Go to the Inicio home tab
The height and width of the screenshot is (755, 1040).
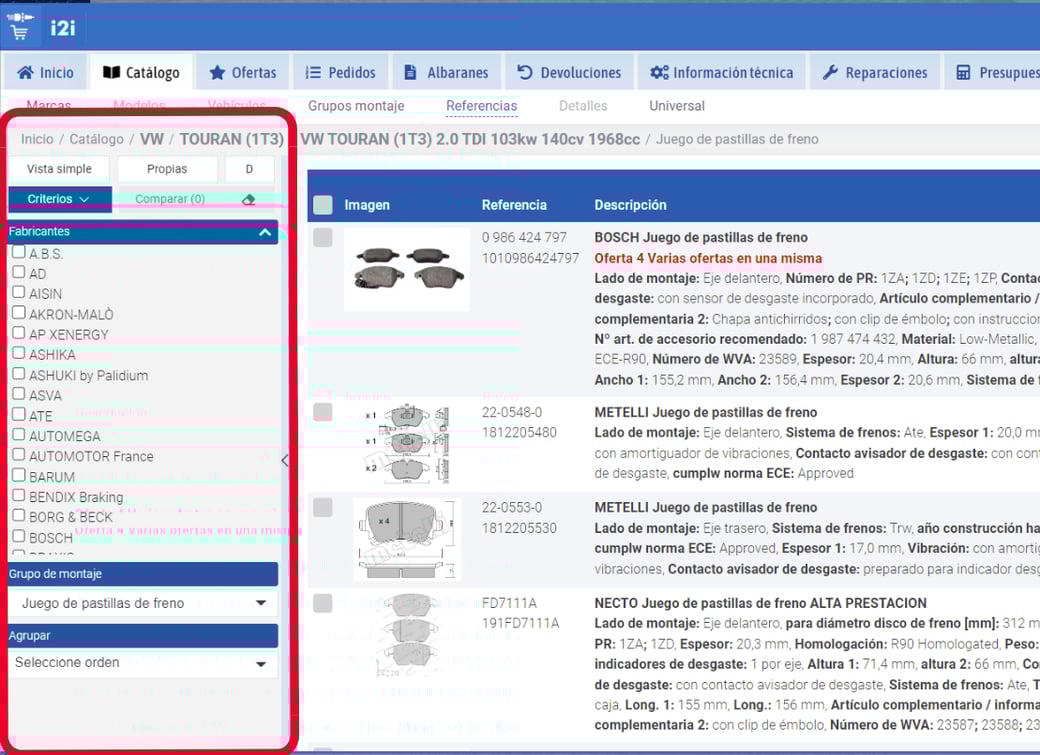point(45,72)
